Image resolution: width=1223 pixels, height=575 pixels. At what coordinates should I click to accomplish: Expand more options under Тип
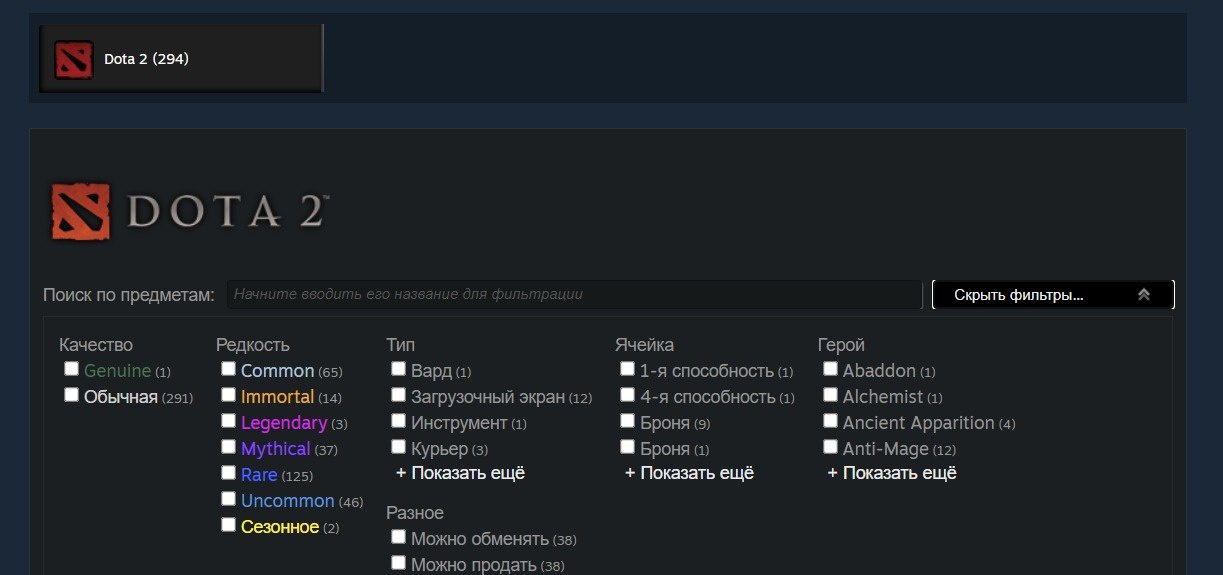pyautogui.click(x=460, y=473)
